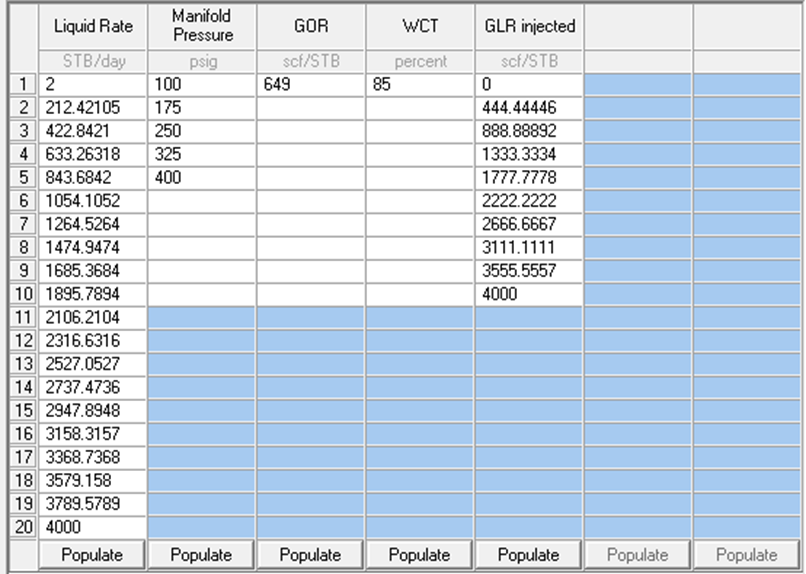Click GLR injected cell in row 10

tap(529, 294)
